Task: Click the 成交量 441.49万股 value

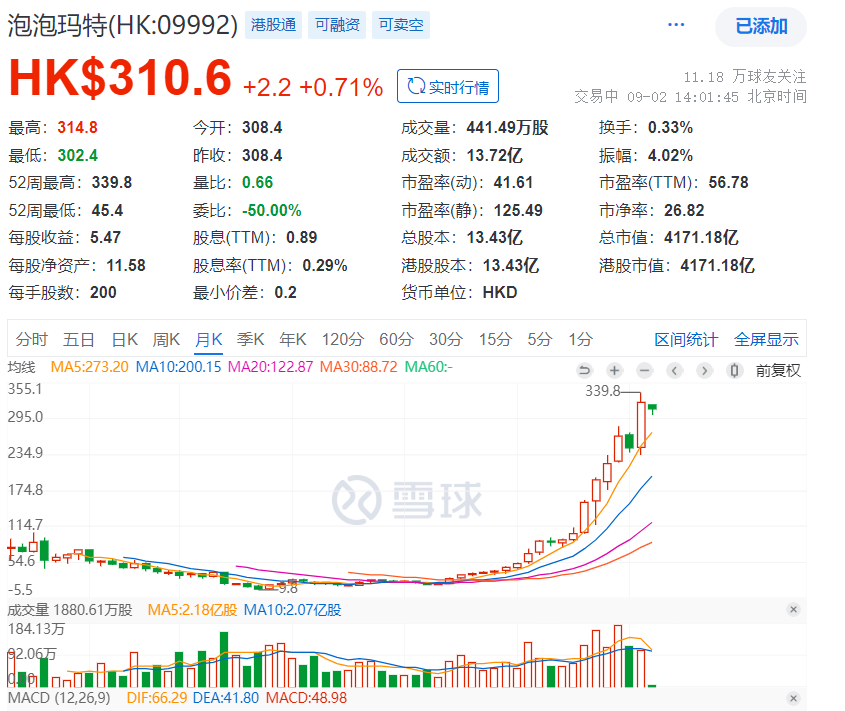Action: tap(508, 128)
